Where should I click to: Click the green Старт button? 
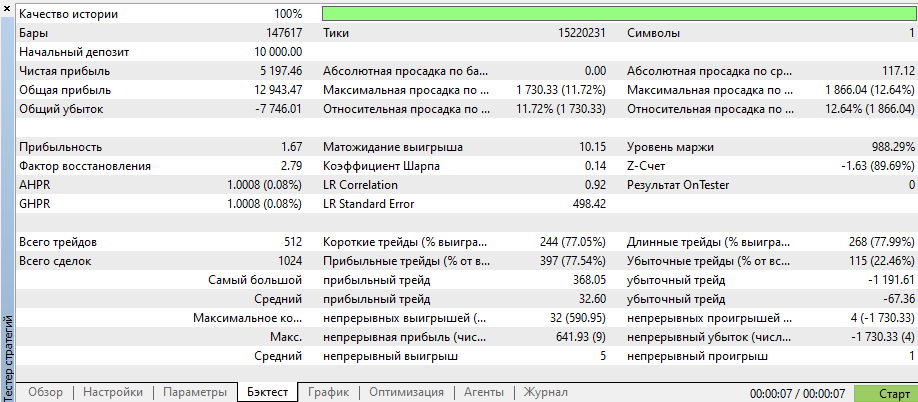(886, 393)
